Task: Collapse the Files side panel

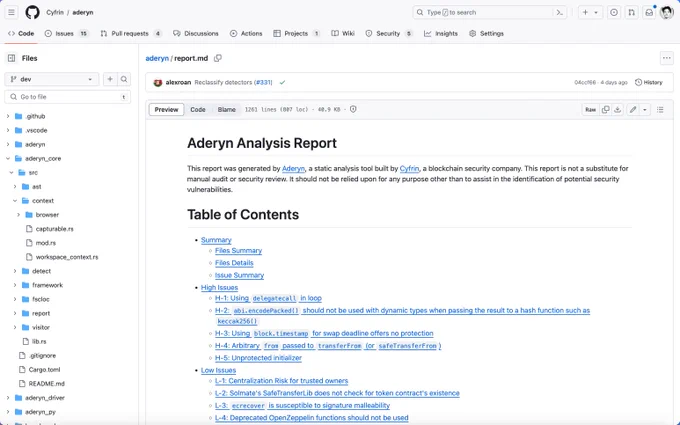Action: (x=12, y=58)
